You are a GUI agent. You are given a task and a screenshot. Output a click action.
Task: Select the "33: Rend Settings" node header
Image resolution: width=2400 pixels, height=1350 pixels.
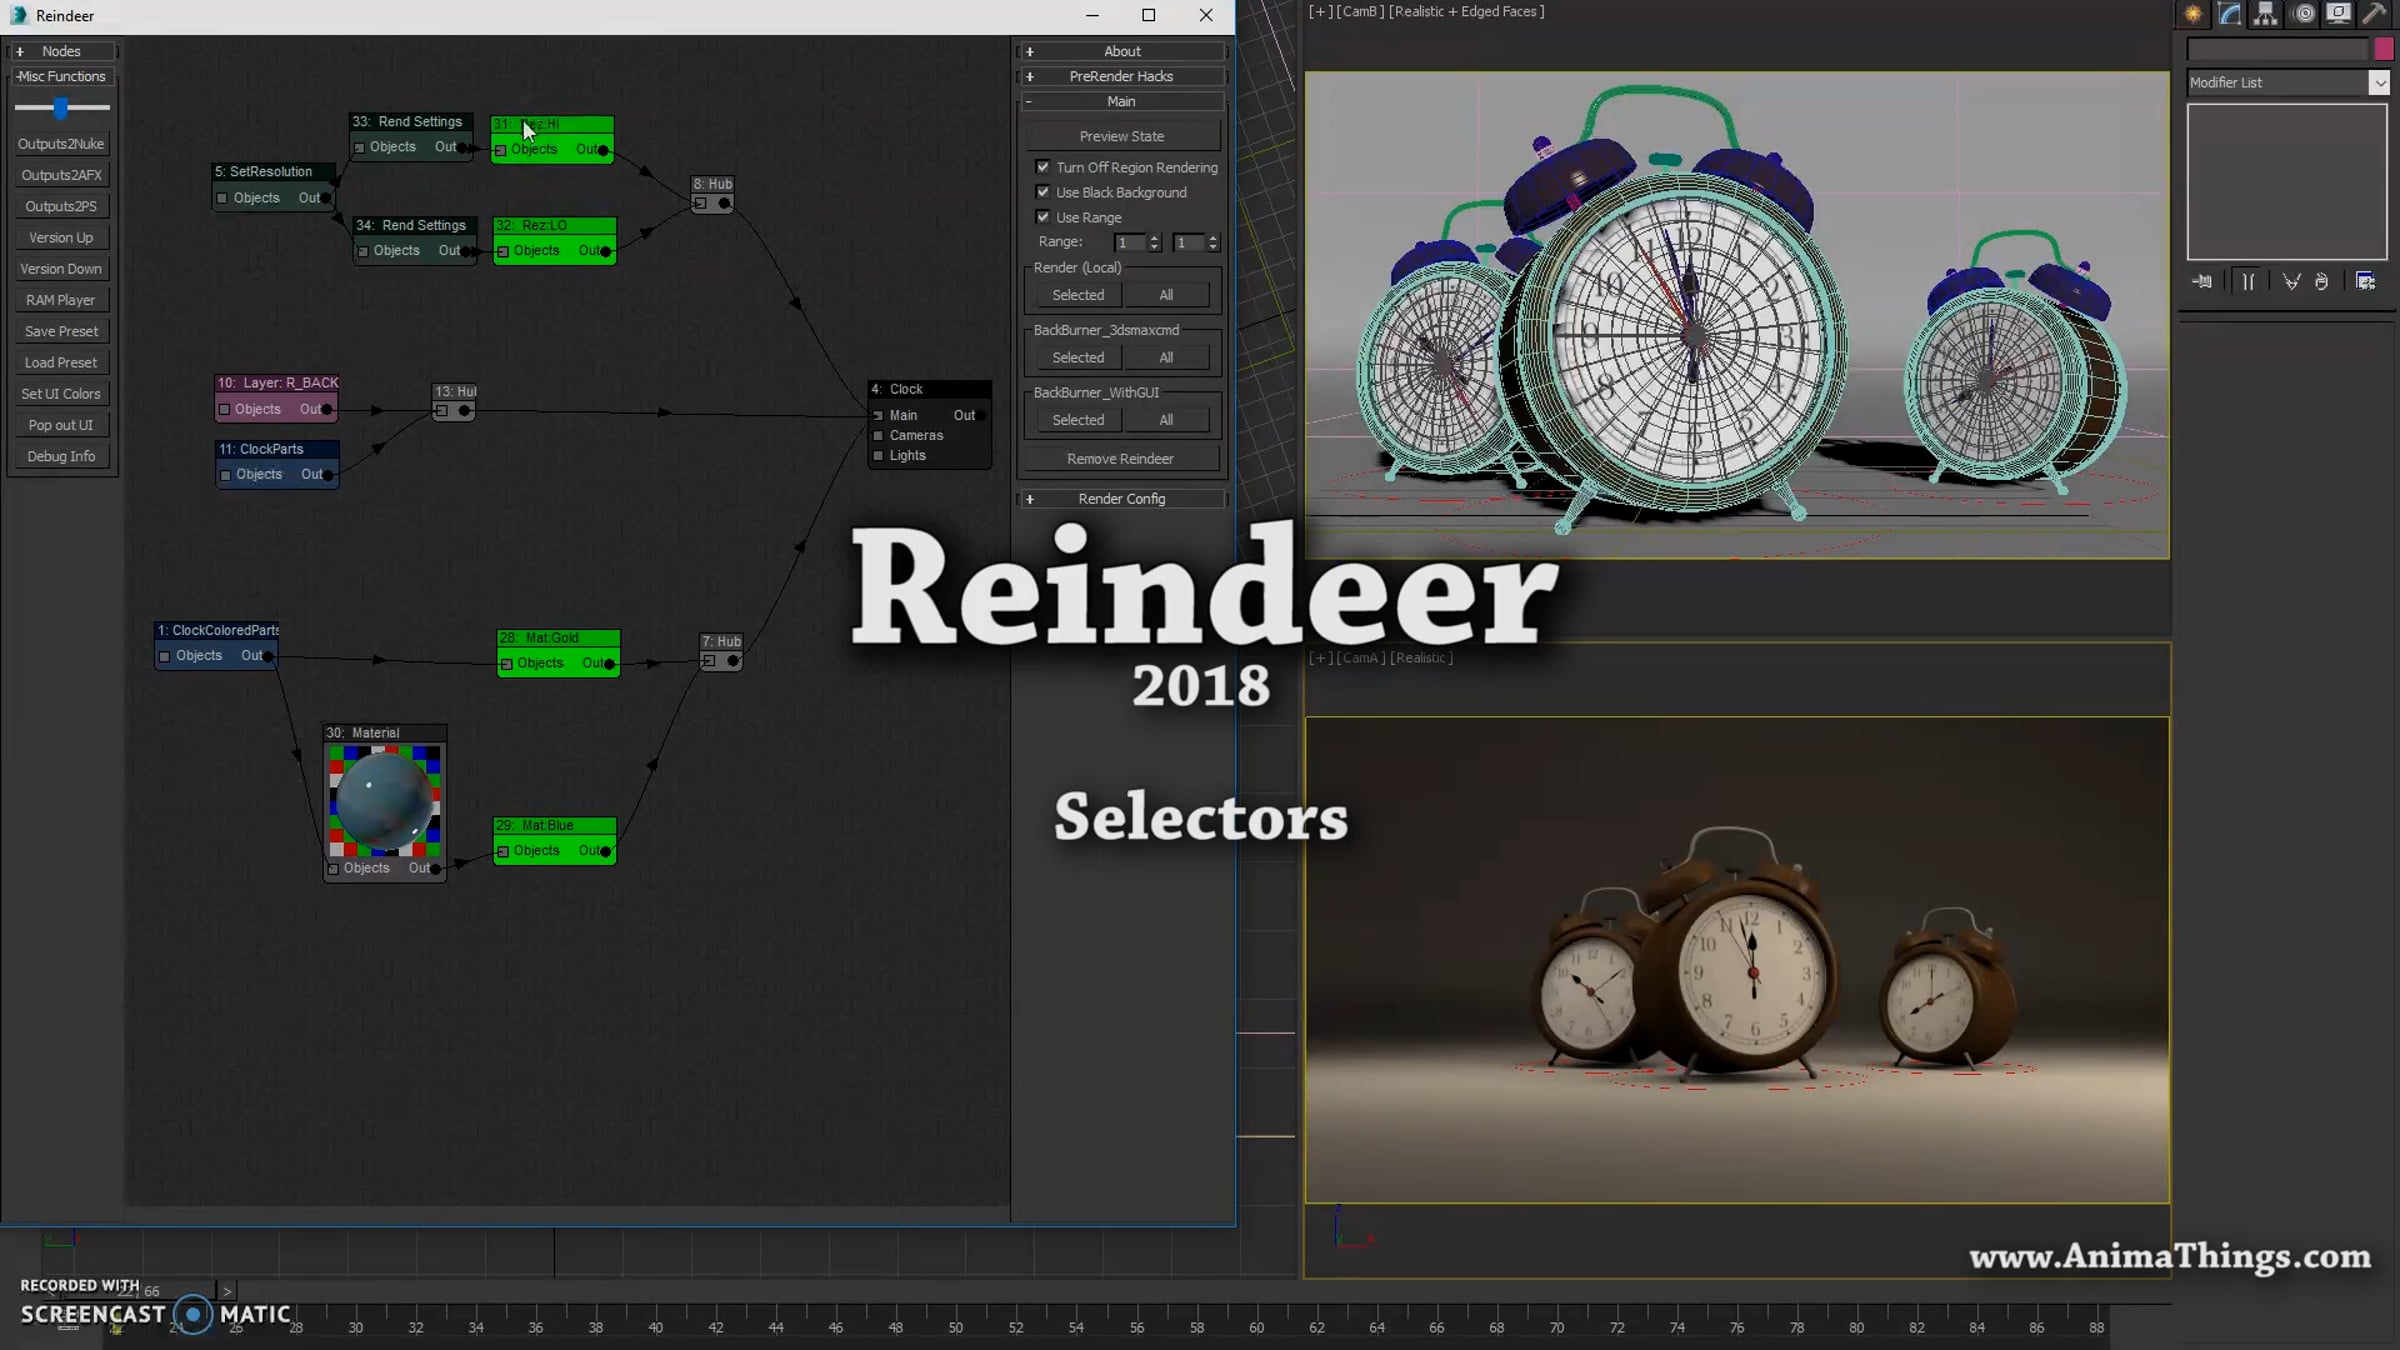pos(410,122)
